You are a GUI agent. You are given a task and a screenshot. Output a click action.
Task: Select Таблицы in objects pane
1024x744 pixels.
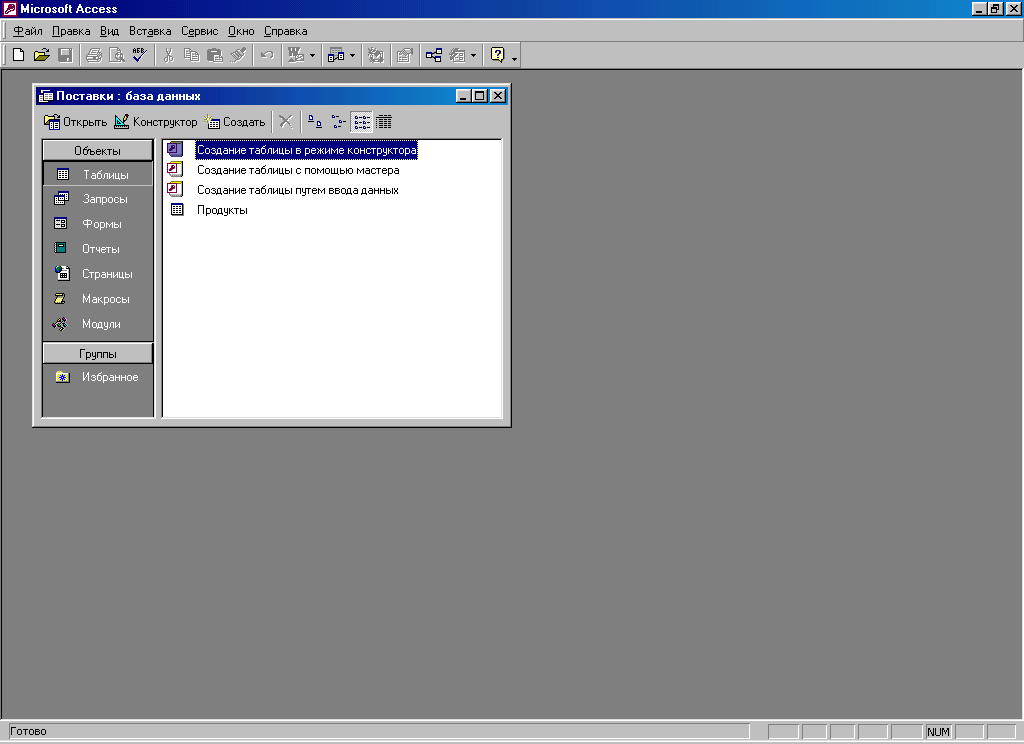(x=98, y=174)
